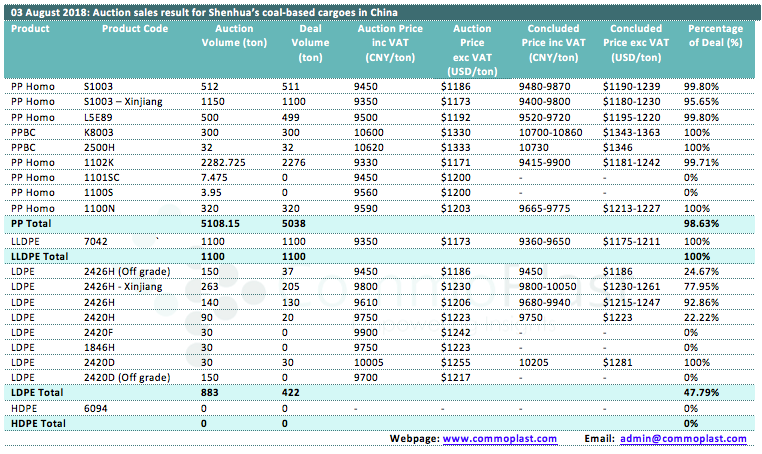Click the 2426H - Xinjiang product code

coord(125,286)
